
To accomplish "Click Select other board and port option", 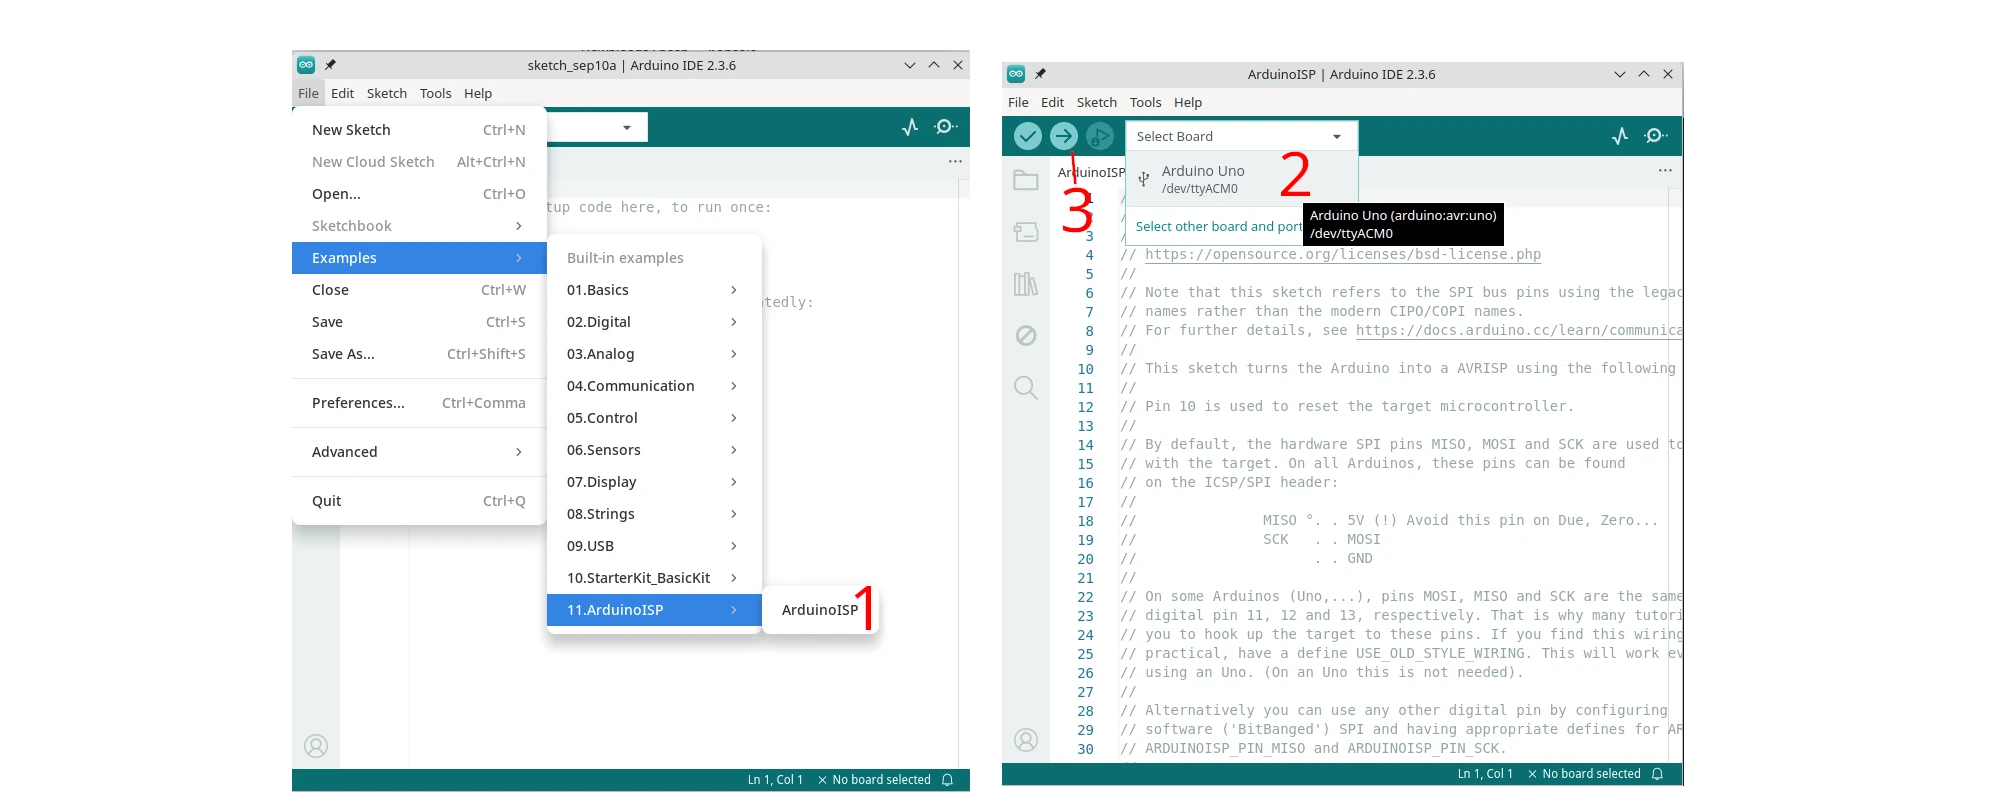I will (1218, 227).
